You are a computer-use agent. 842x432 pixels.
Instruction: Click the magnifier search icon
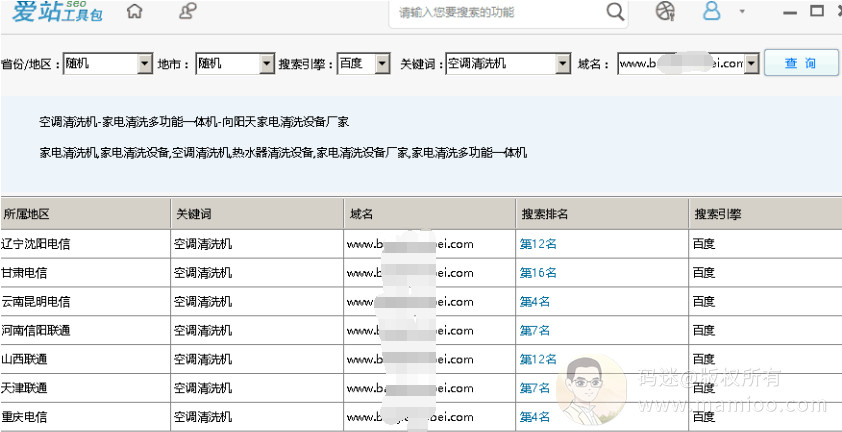pos(615,12)
